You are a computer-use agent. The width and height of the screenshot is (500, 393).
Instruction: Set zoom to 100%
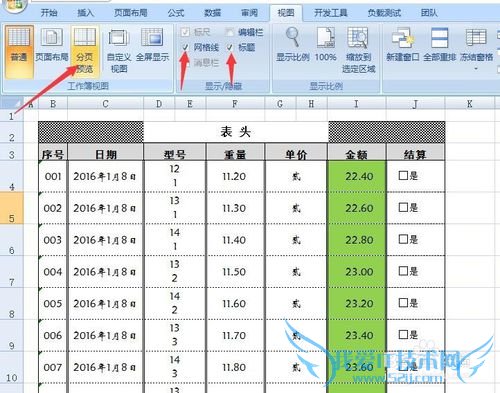(x=326, y=45)
